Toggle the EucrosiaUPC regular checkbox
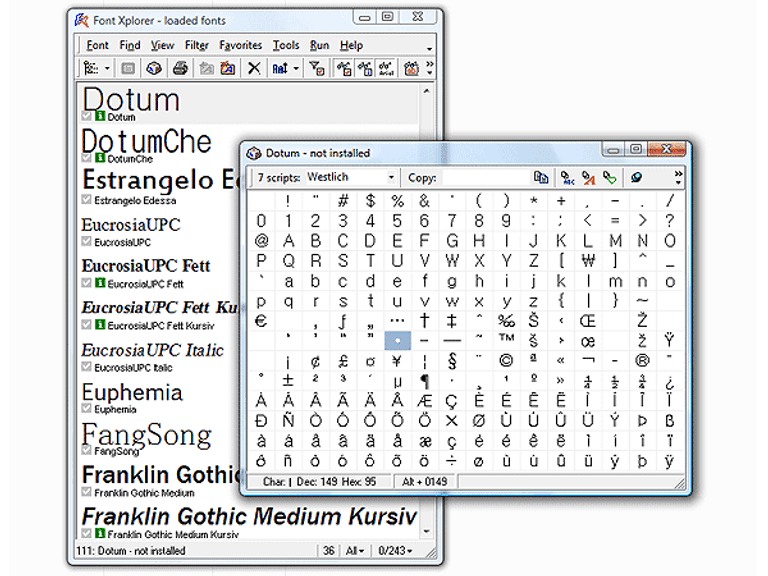Viewport: 768px width, 576px height. point(87,241)
